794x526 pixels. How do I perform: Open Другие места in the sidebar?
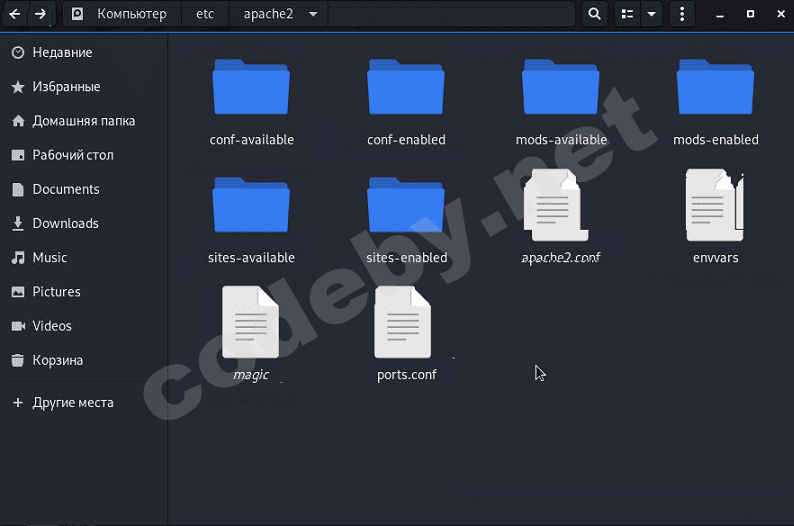pyautogui.click(x=84, y=402)
